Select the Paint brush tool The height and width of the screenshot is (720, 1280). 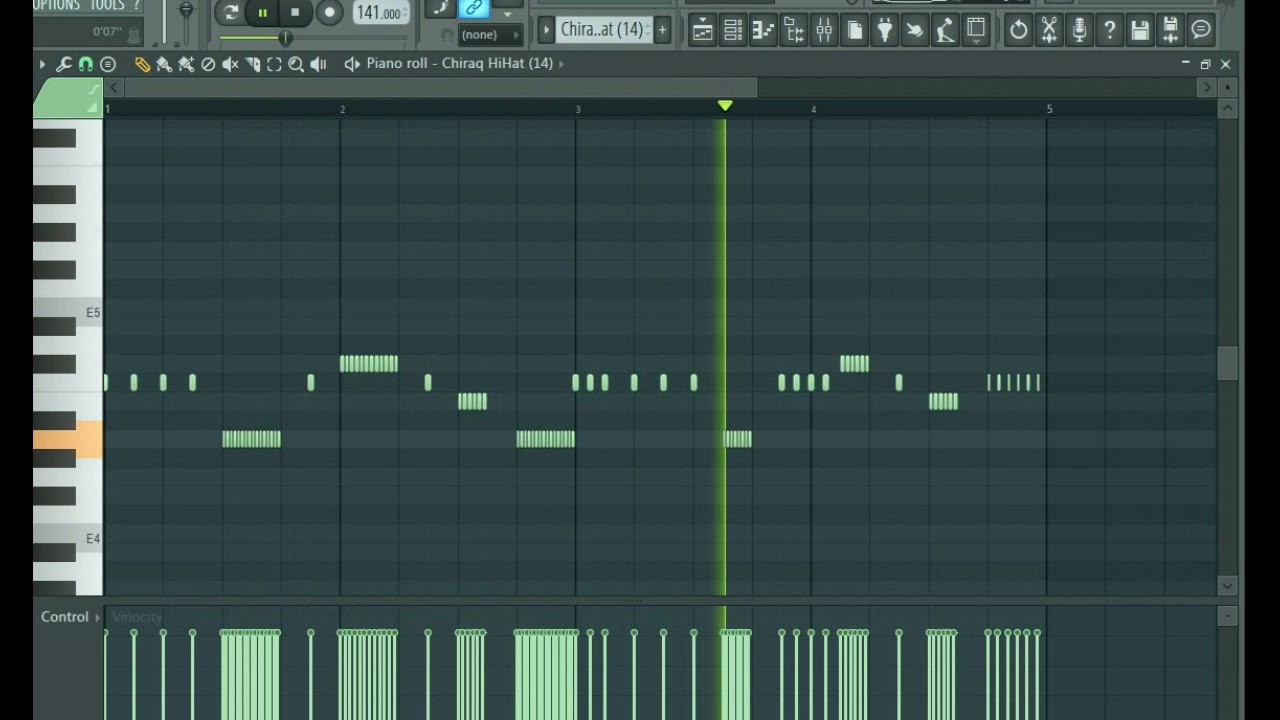pos(164,64)
